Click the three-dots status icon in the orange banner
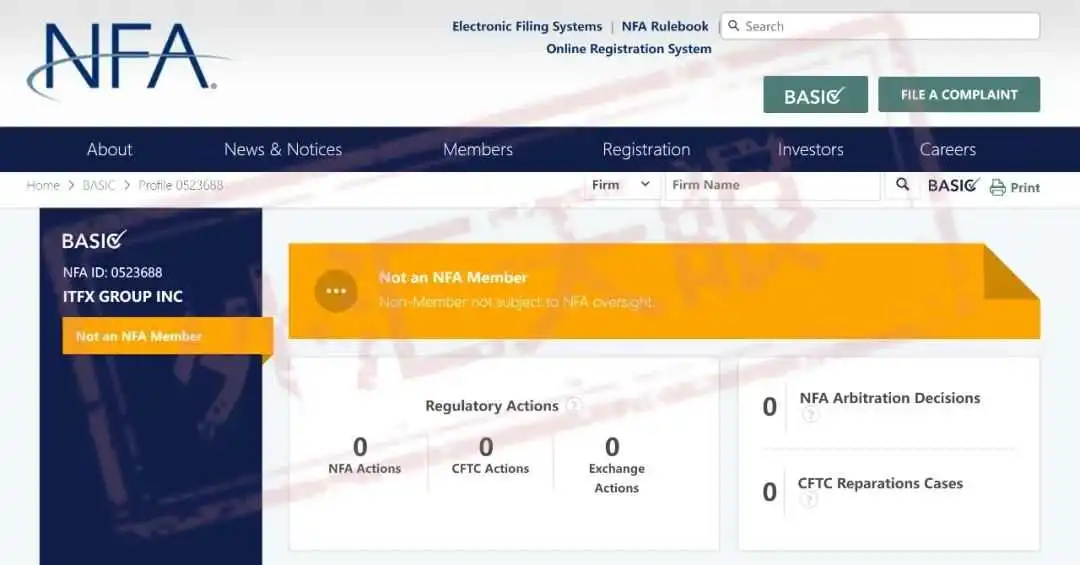 336,291
